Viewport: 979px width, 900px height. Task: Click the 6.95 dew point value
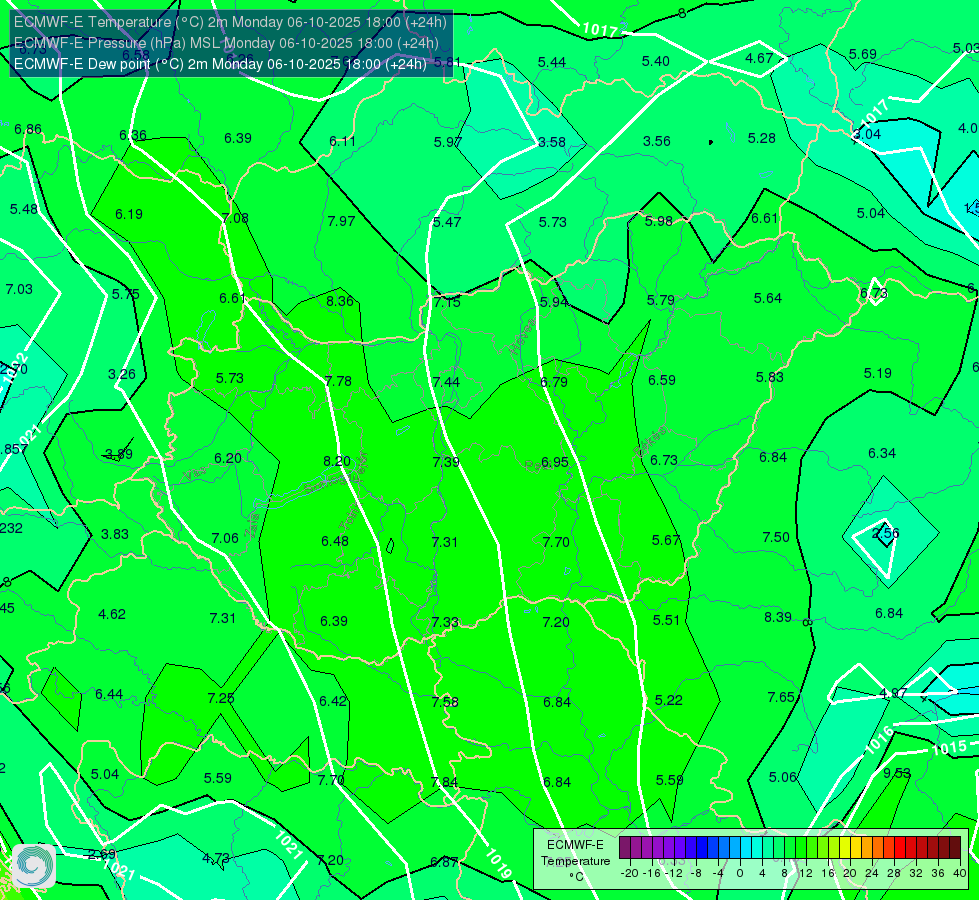click(554, 462)
